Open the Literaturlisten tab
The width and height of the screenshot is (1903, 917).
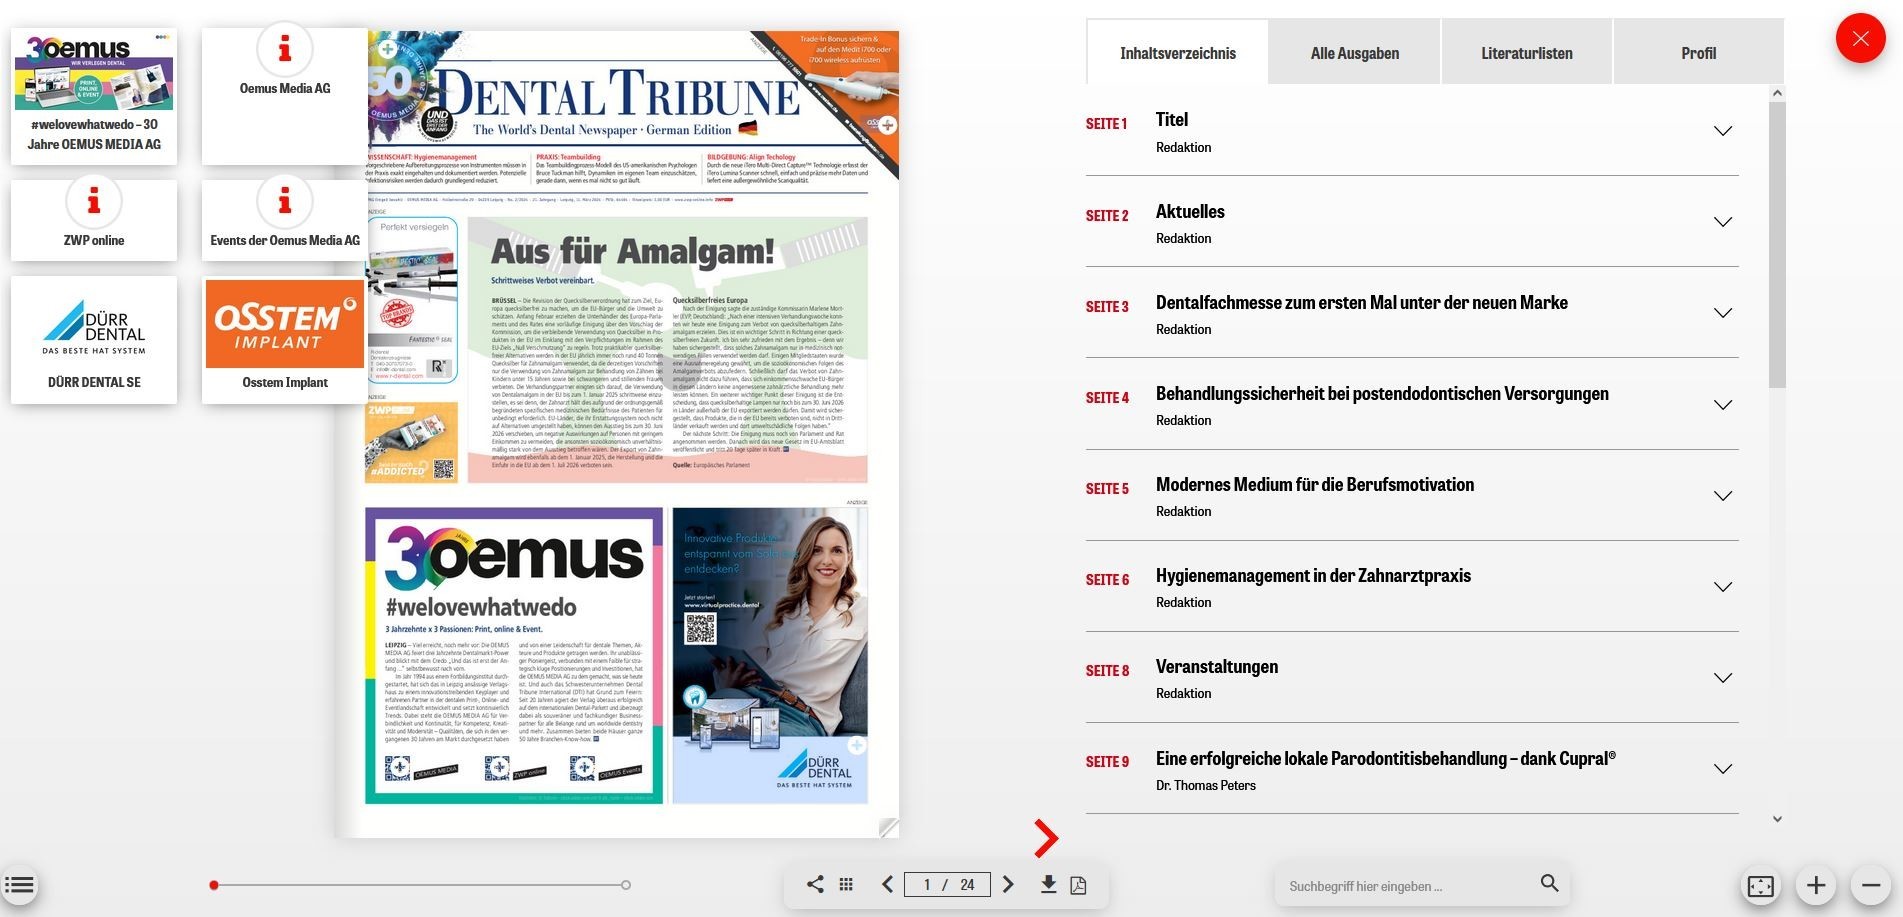[x=1526, y=53]
